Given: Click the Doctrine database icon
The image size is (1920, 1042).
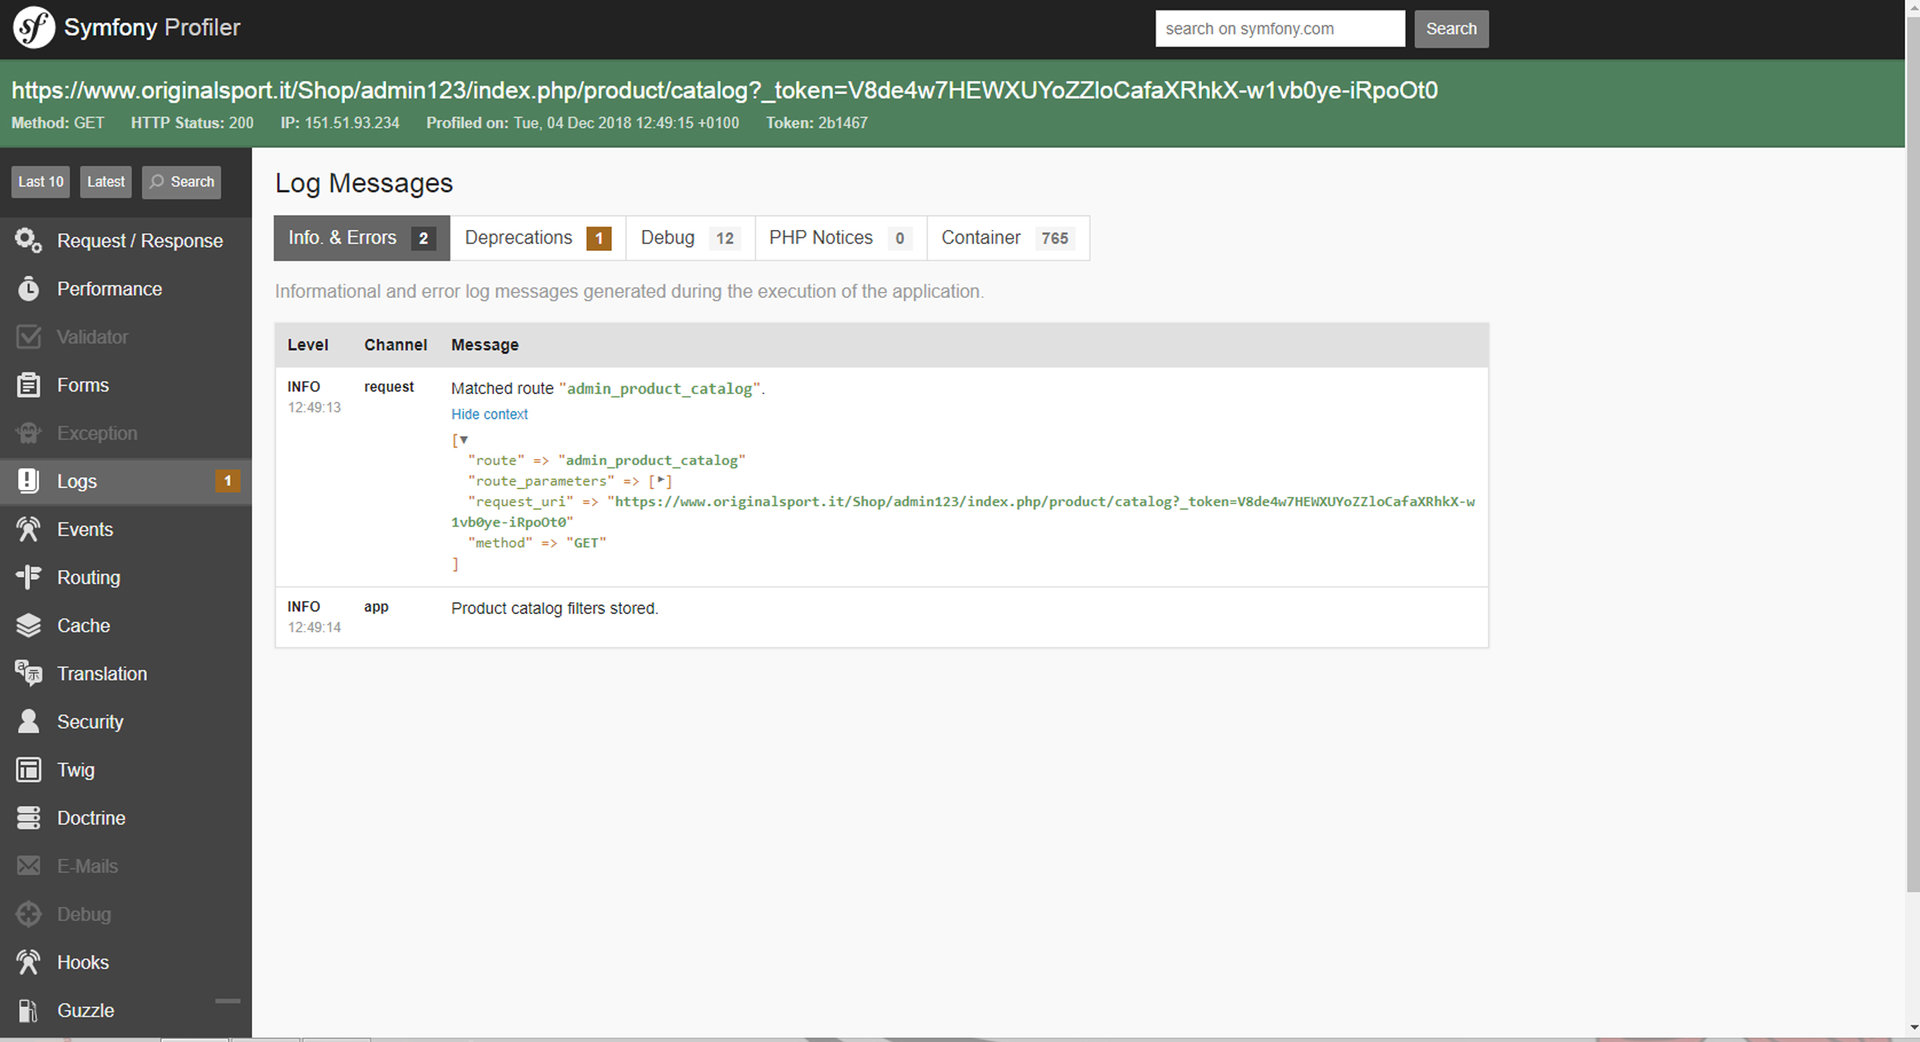Looking at the screenshot, I should click(x=28, y=818).
